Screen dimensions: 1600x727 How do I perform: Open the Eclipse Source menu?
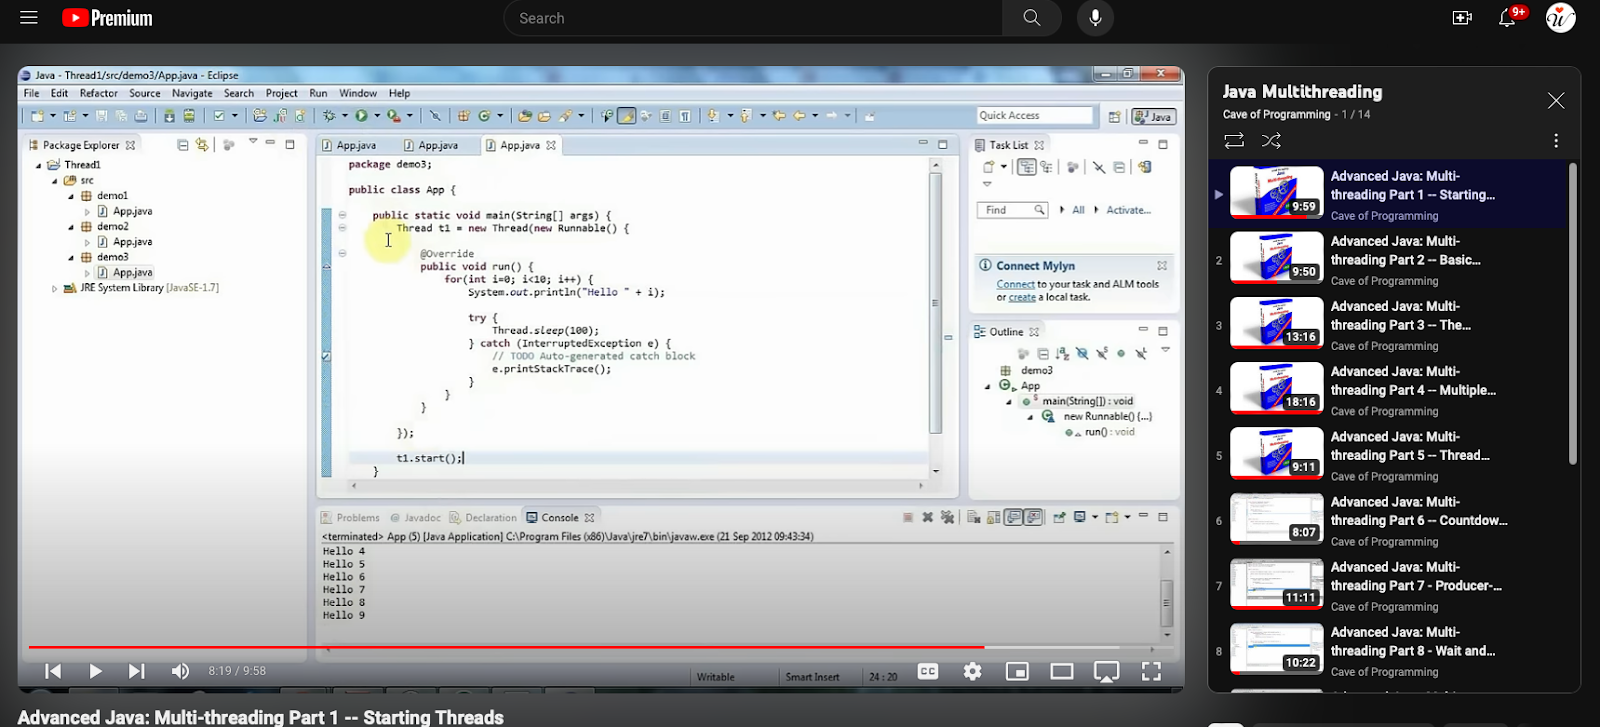(144, 93)
